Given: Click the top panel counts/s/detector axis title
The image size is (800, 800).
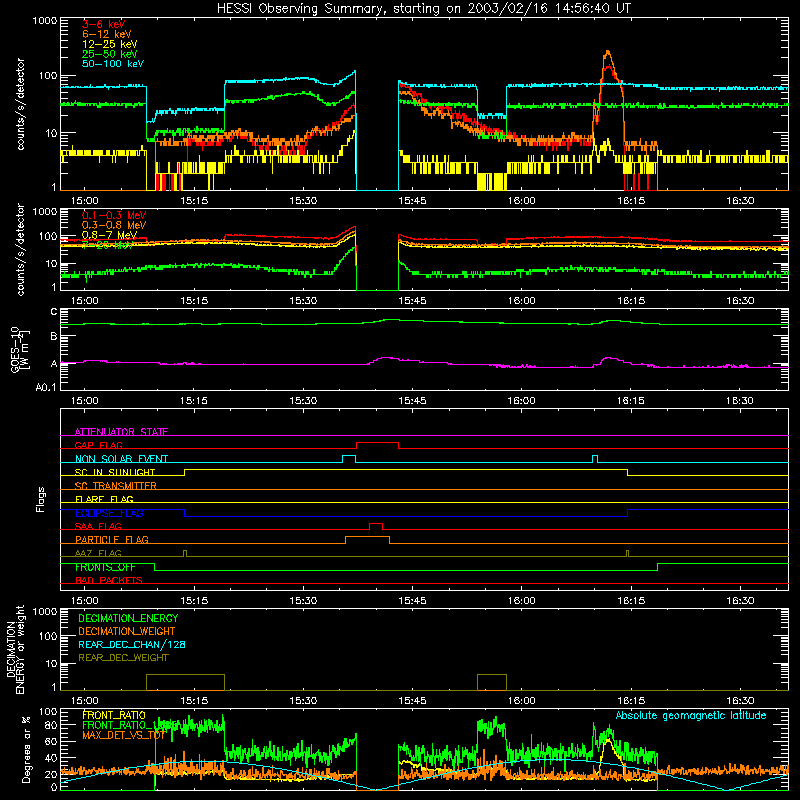Looking at the screenshot, I should 20,104.
